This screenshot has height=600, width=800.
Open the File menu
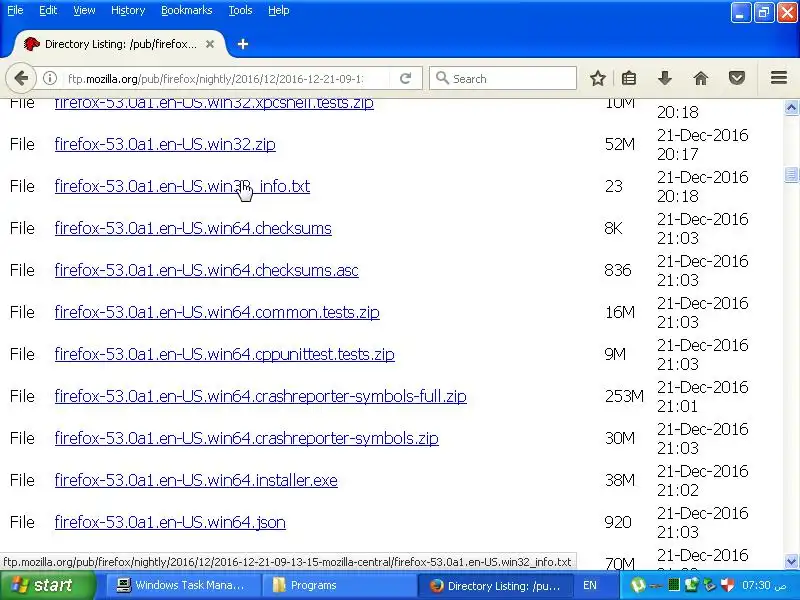pyautogui.click(x=15, y=10)
